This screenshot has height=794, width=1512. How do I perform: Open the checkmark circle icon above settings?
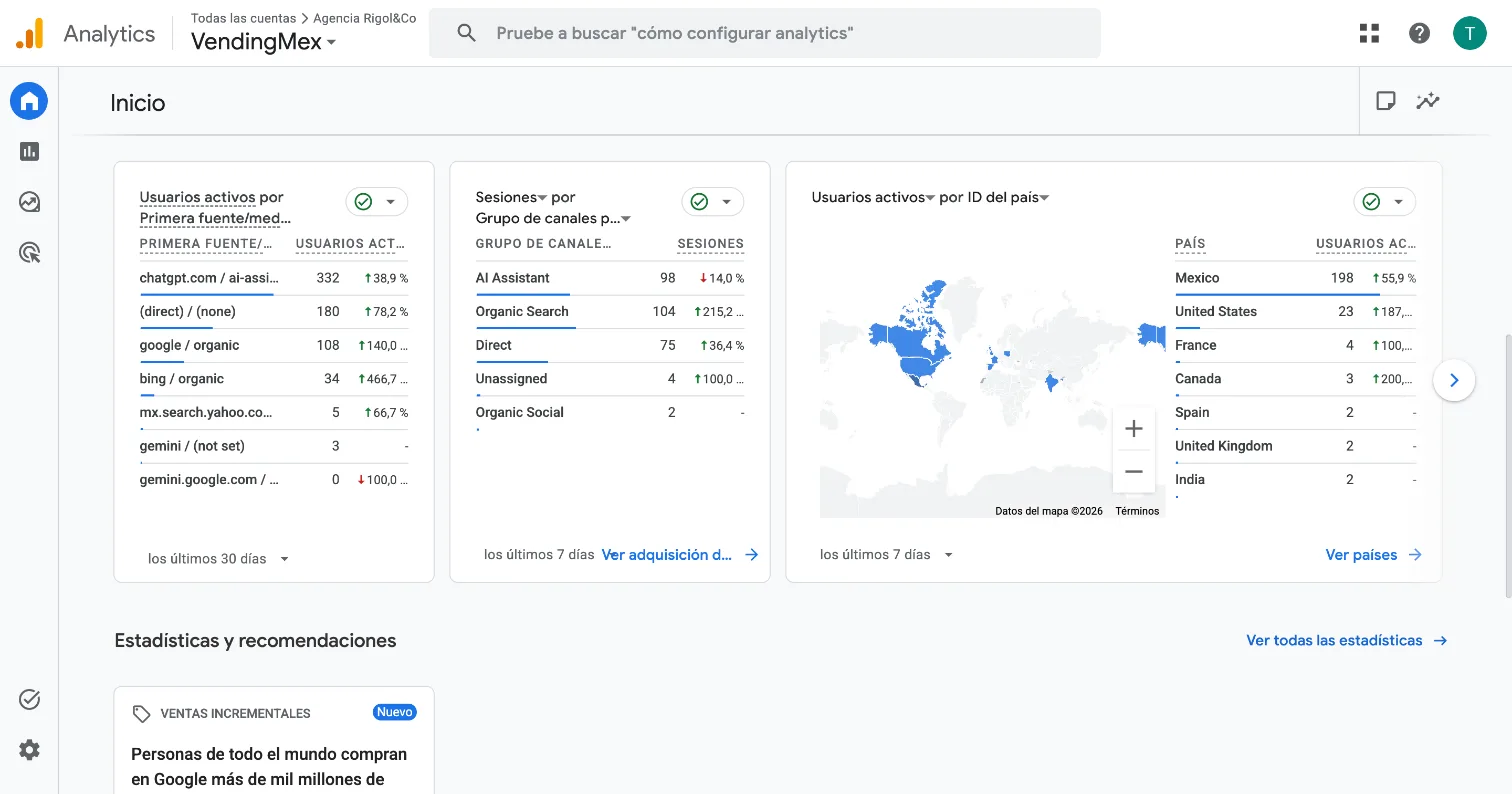[29, 700]
